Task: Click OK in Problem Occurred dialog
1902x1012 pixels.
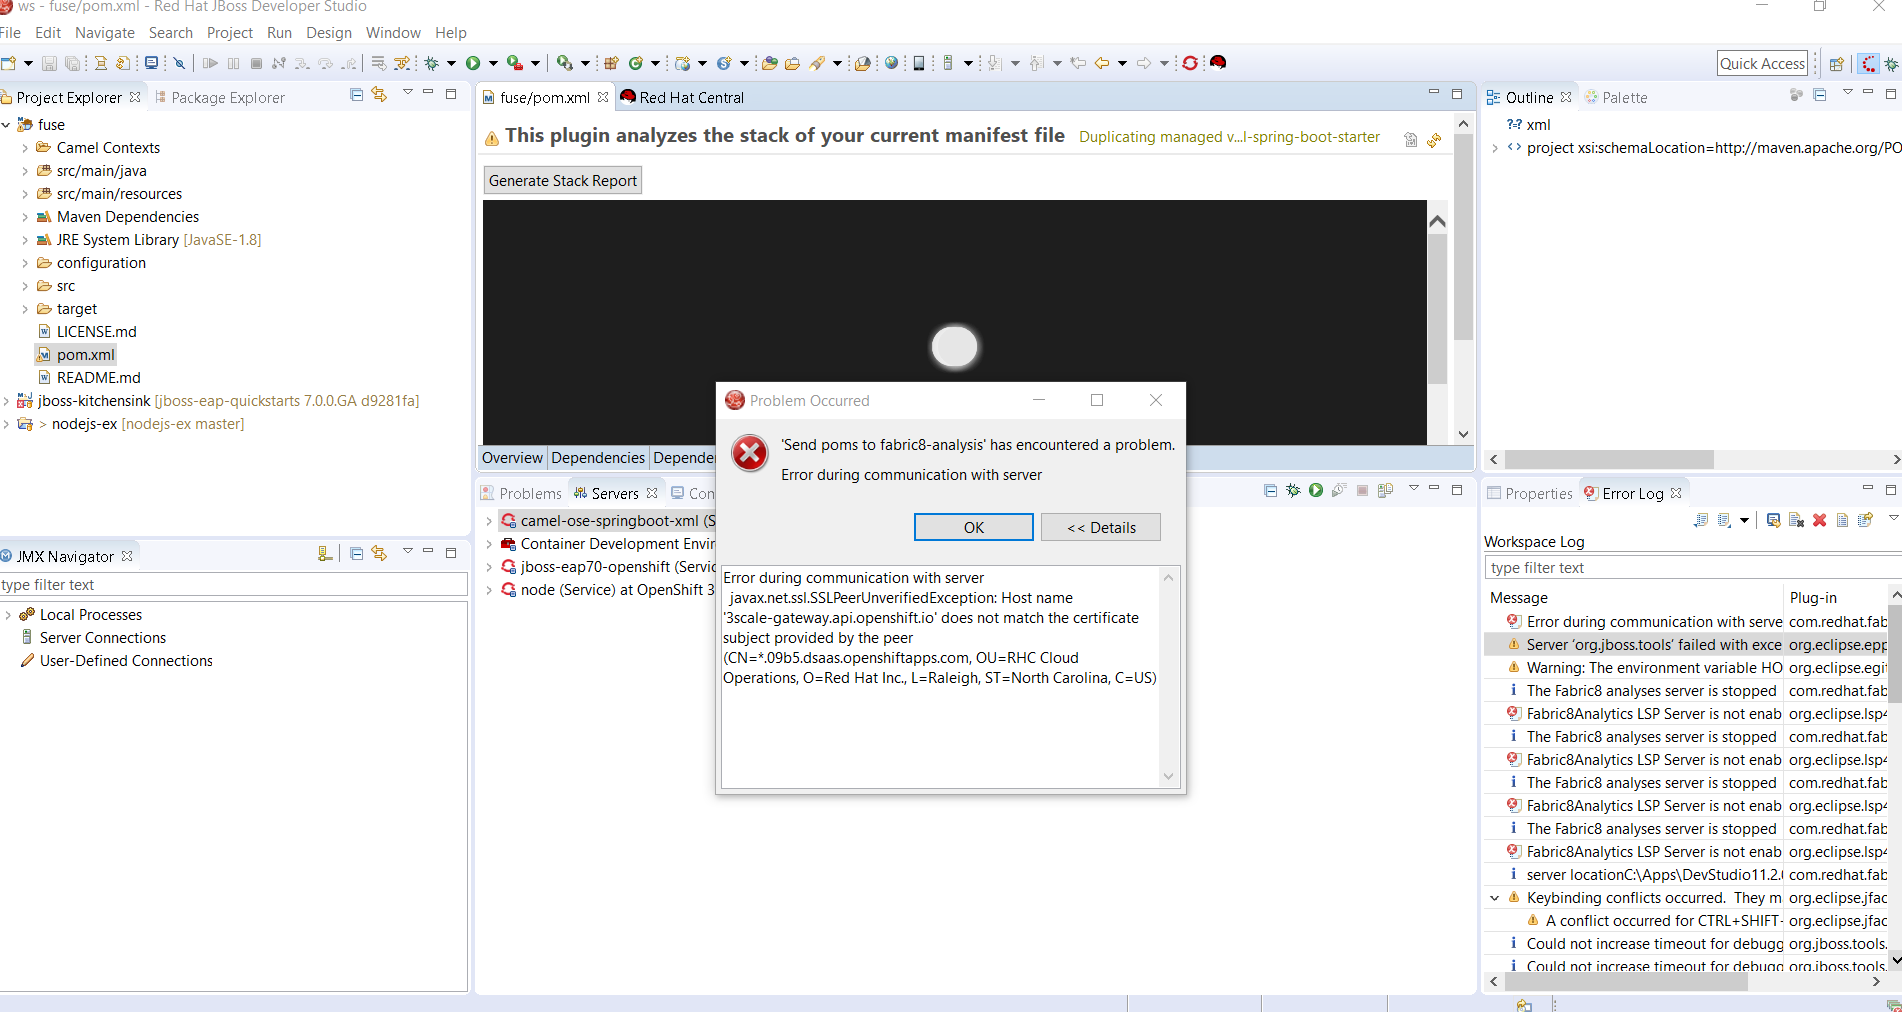Action: pyautogui.click(x=974, y=528)
